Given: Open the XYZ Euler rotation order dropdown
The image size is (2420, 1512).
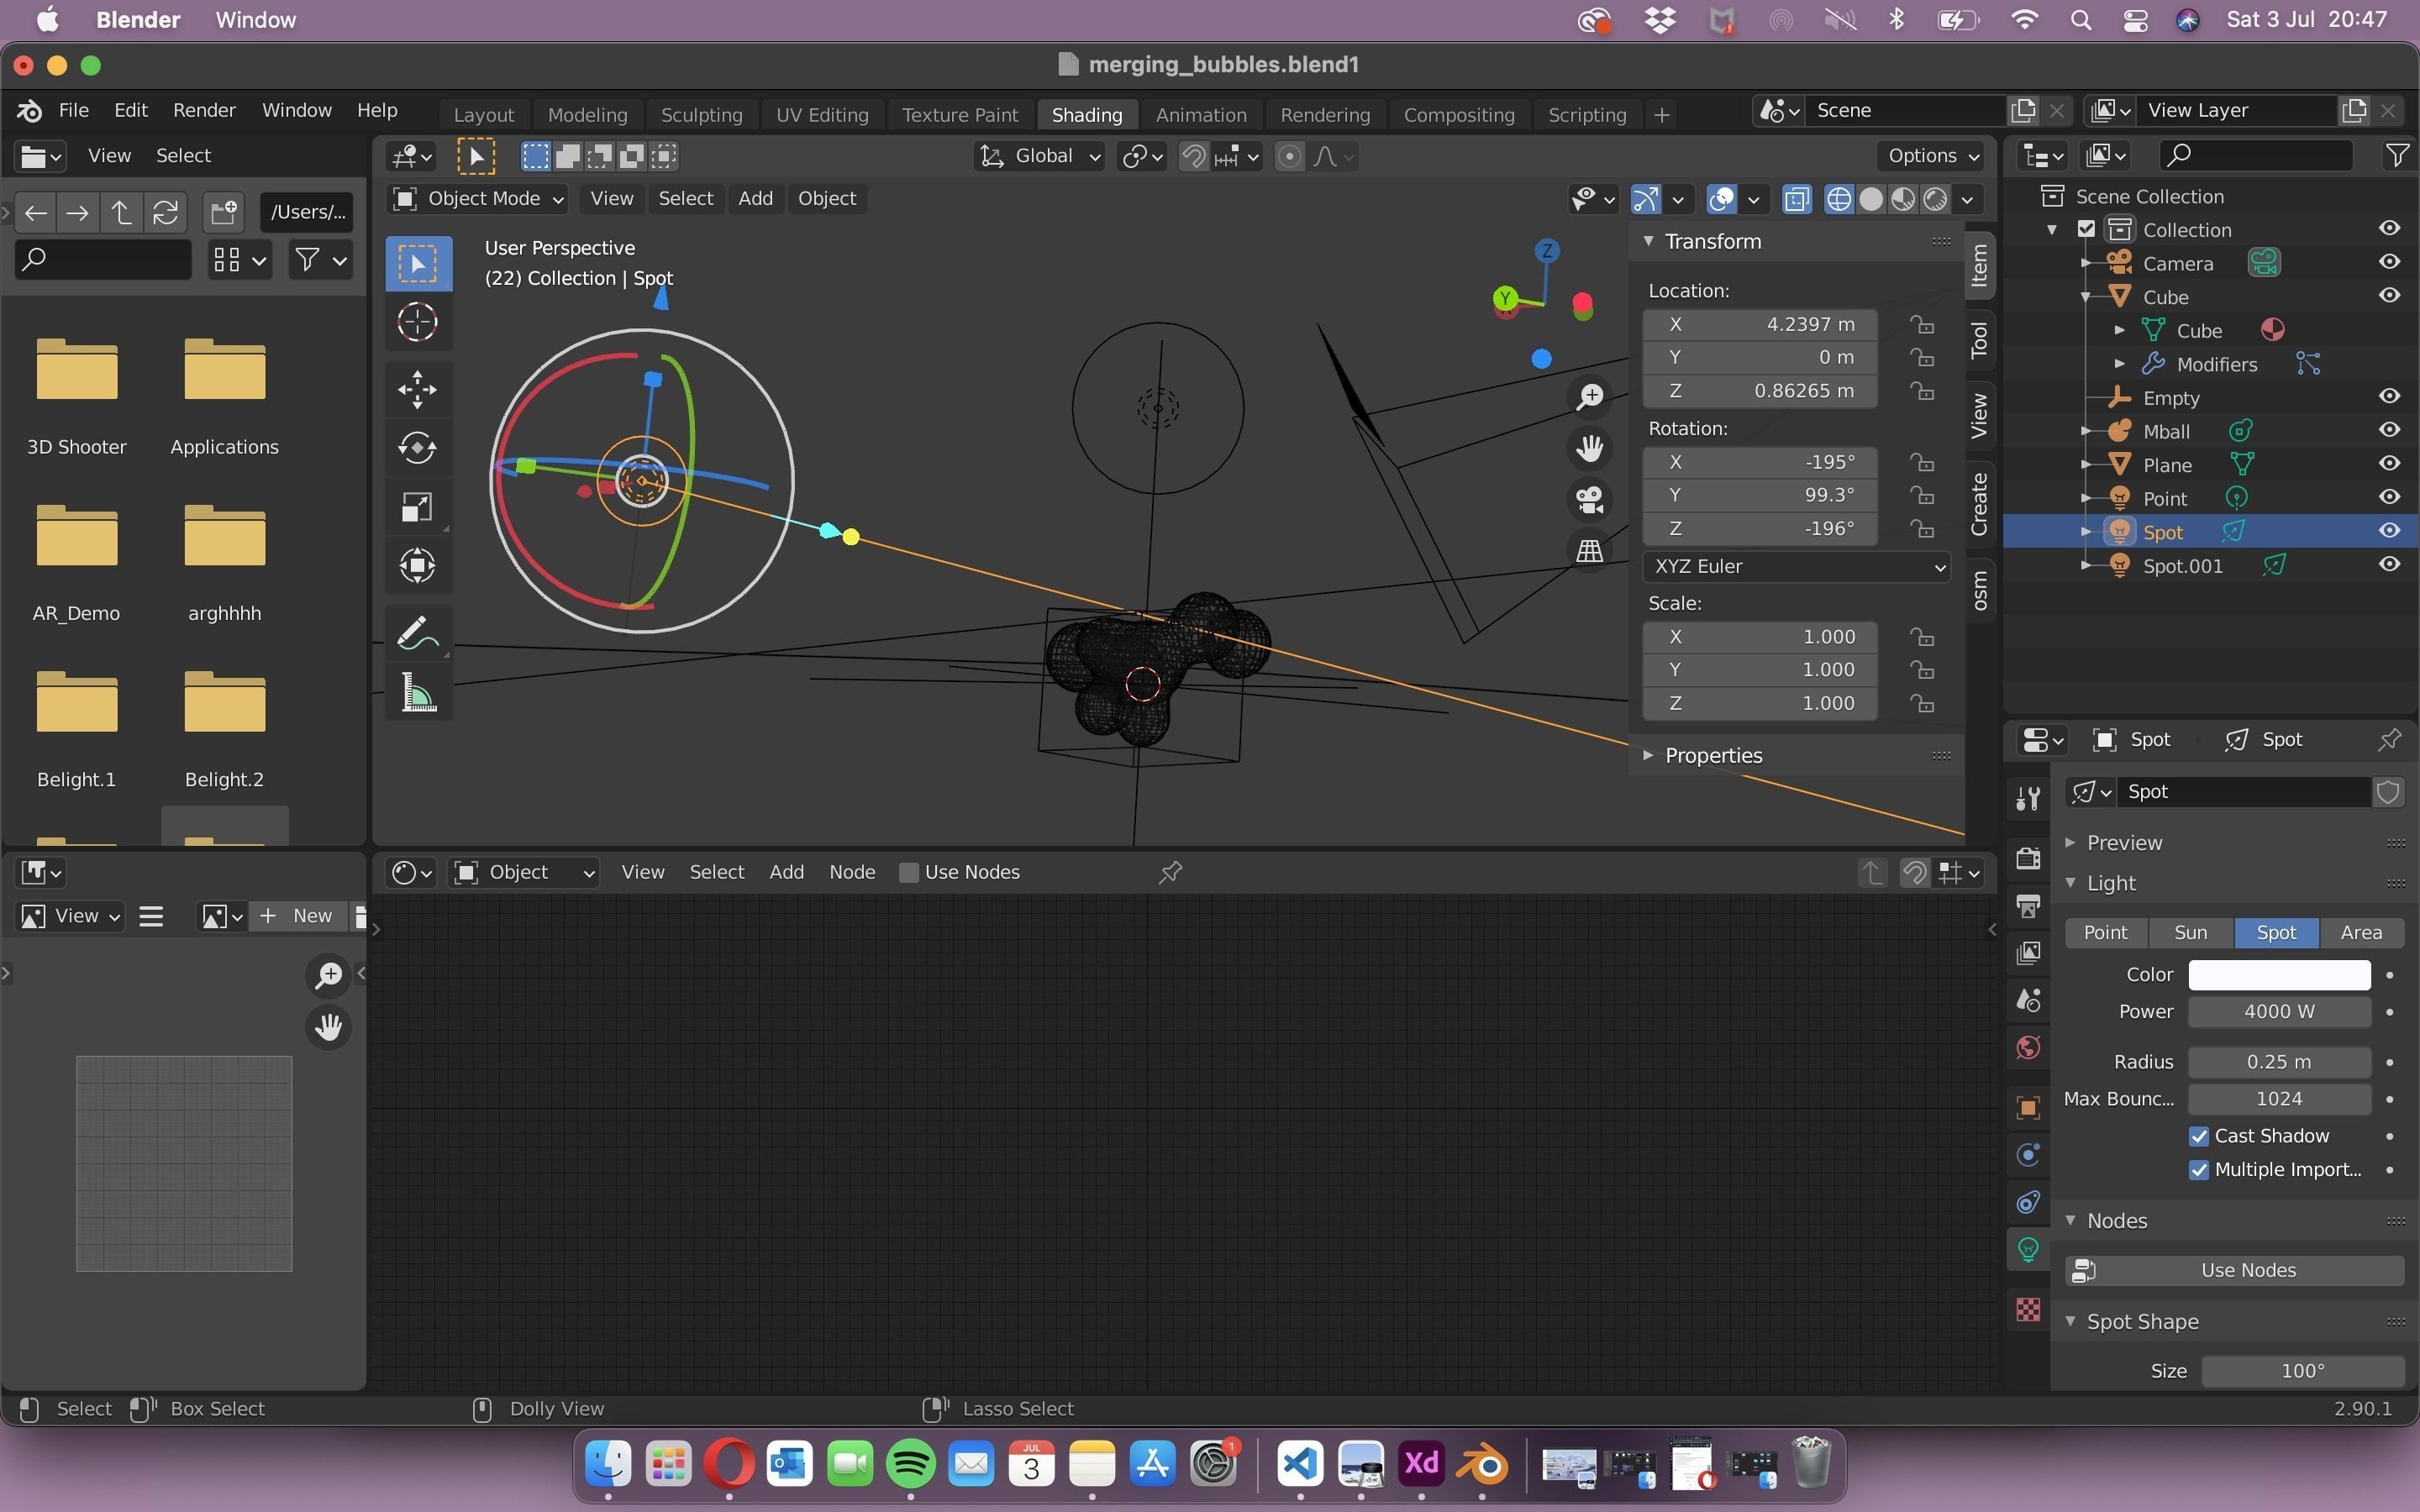Looking at the screenshot, I should point(1795,566).
